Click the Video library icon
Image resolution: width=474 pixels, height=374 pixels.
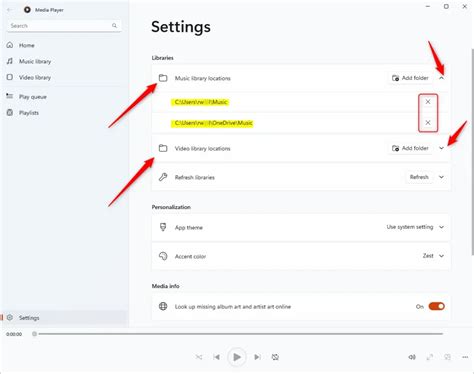[10, 77]
